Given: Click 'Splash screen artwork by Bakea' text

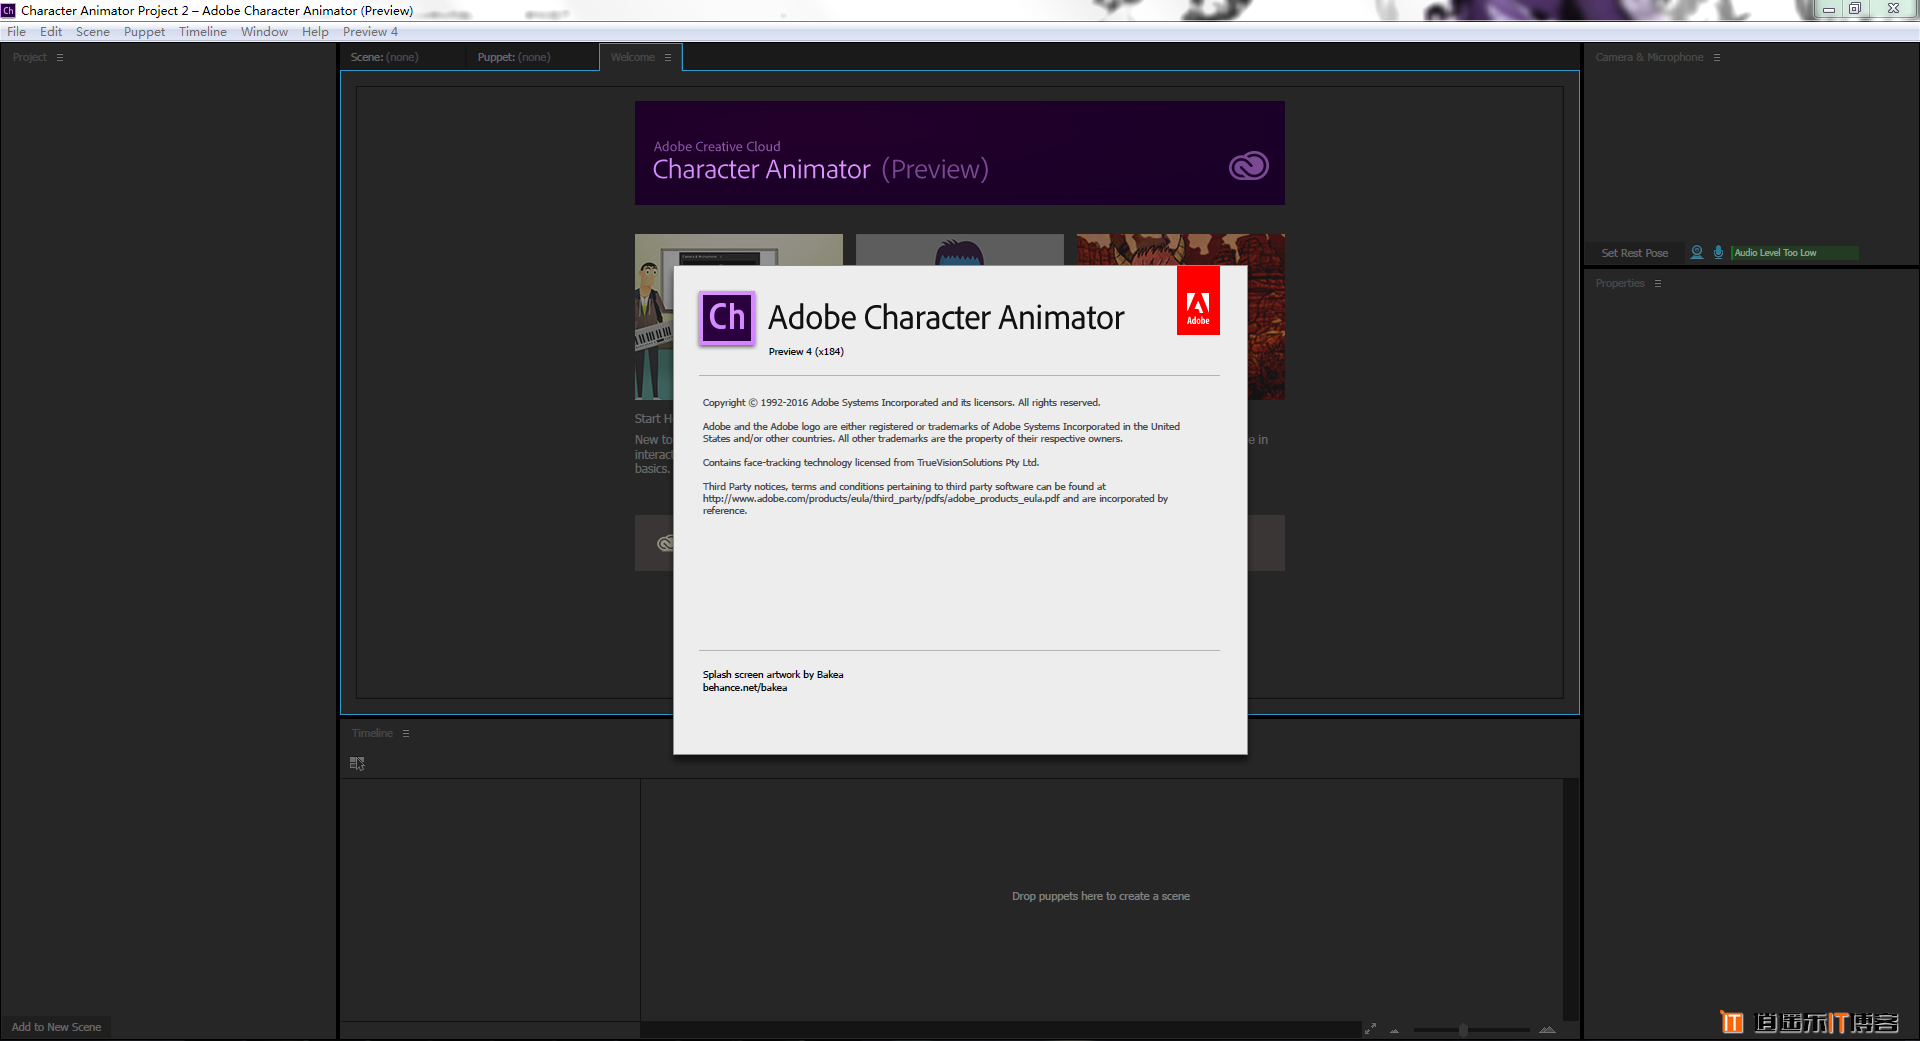Looking at the screenshot, I should tap(773, 675).
